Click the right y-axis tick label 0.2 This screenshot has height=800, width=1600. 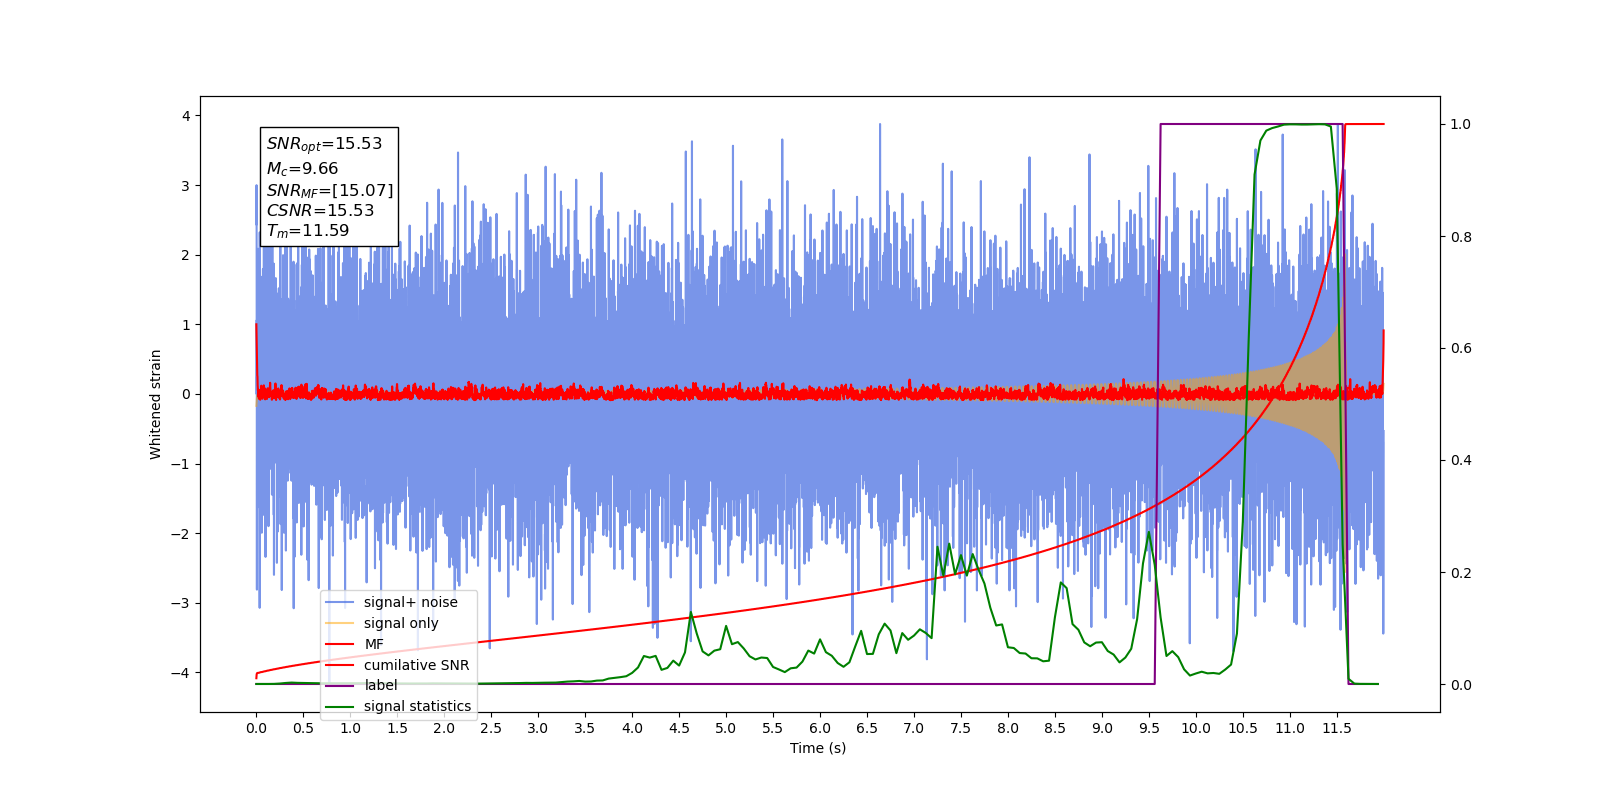point(1461,573)
